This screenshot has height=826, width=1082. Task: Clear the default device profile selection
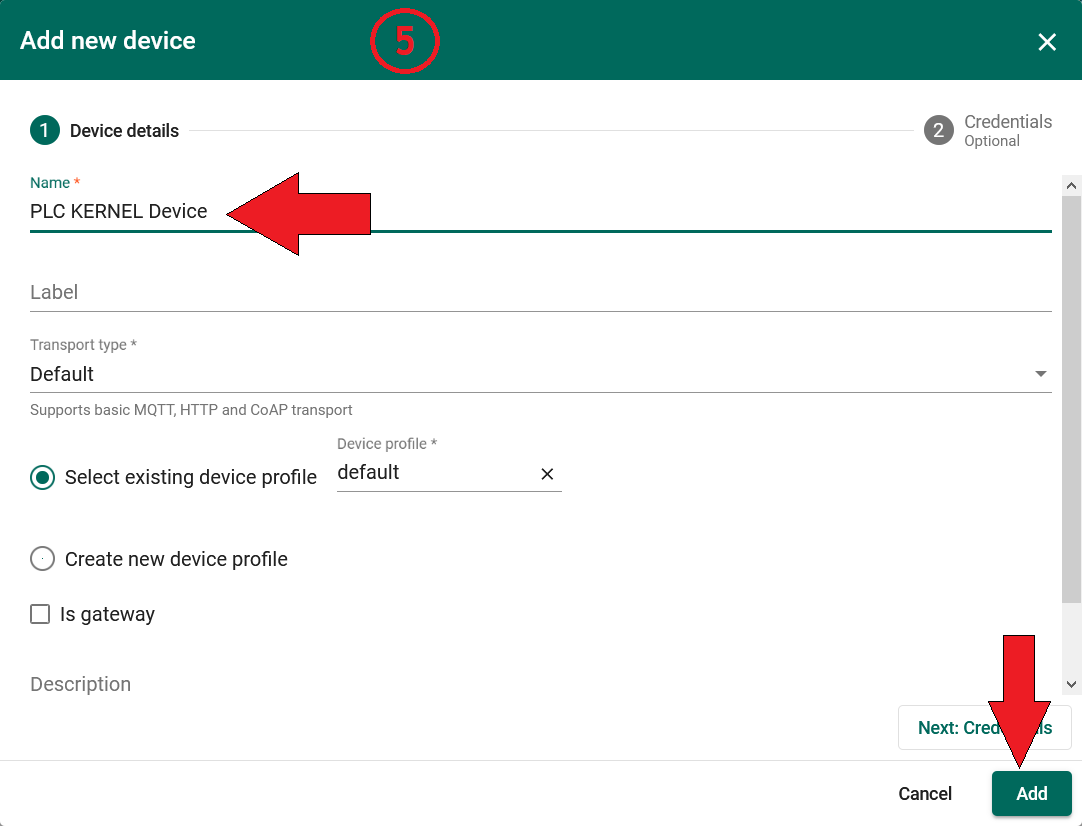(547, 474)
